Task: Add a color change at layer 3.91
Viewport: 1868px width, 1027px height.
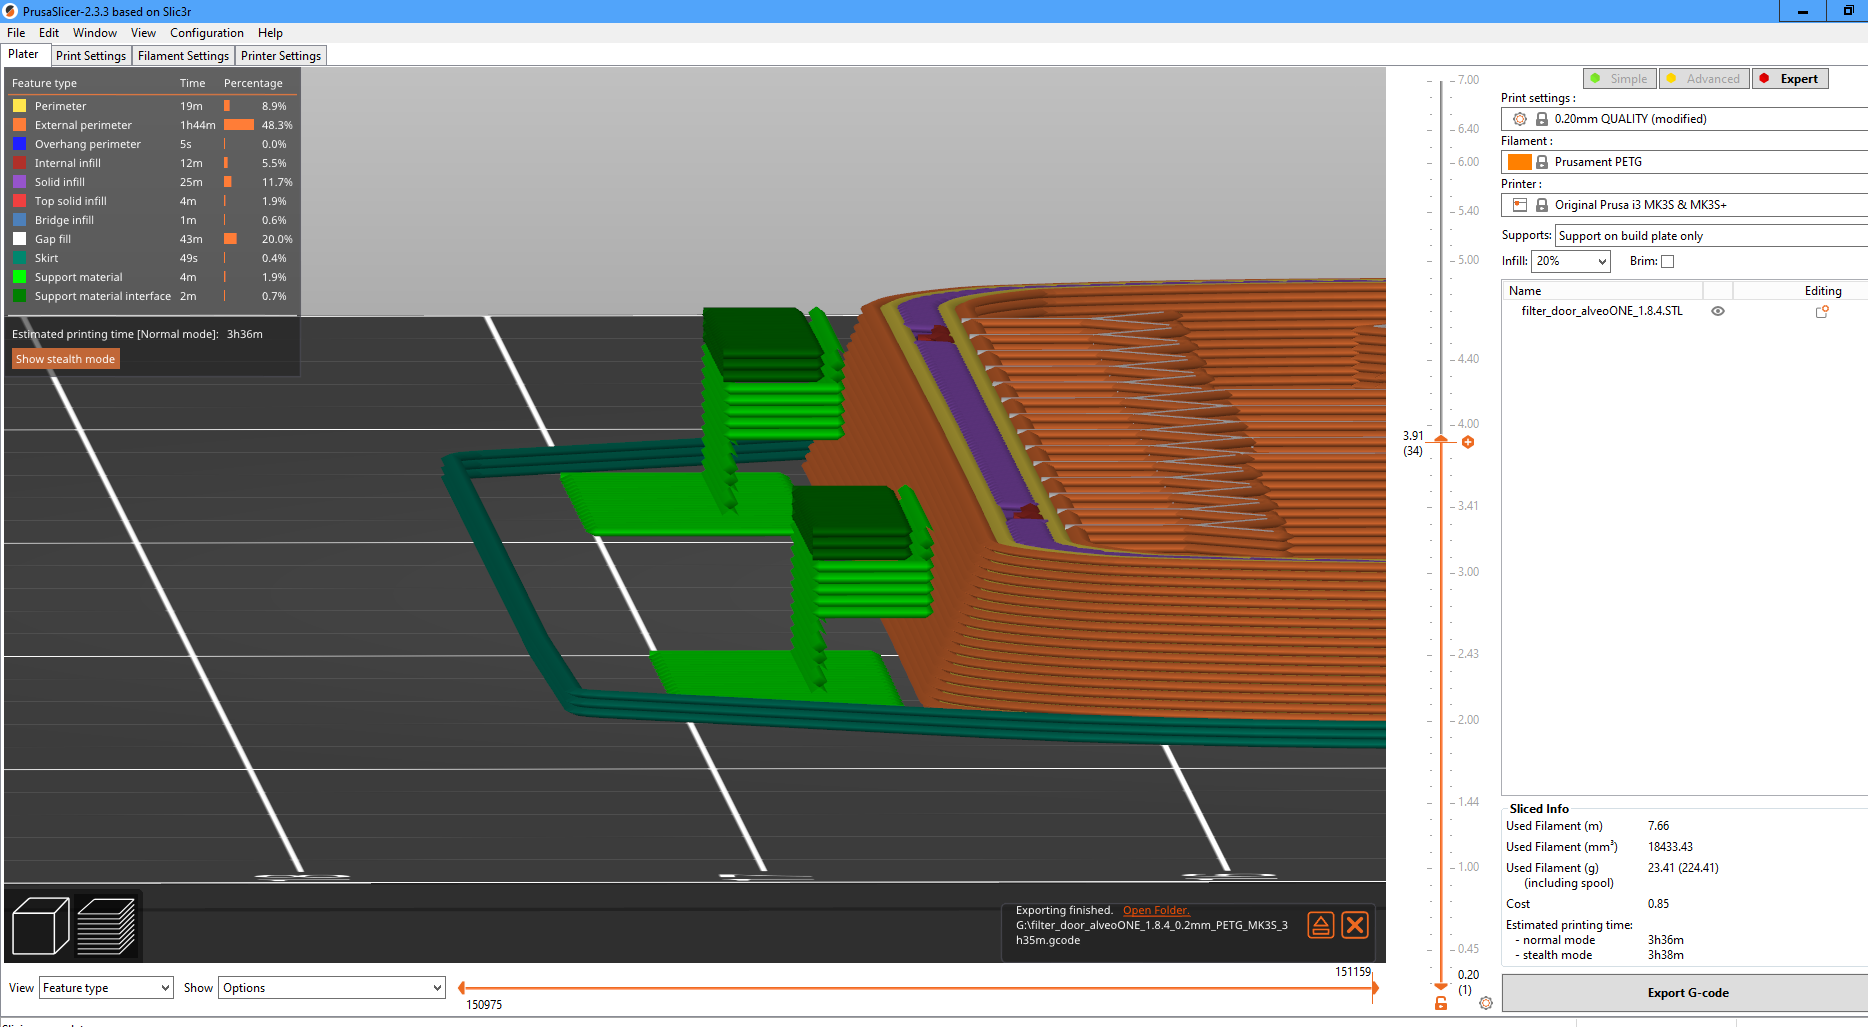Action: 1468,442
